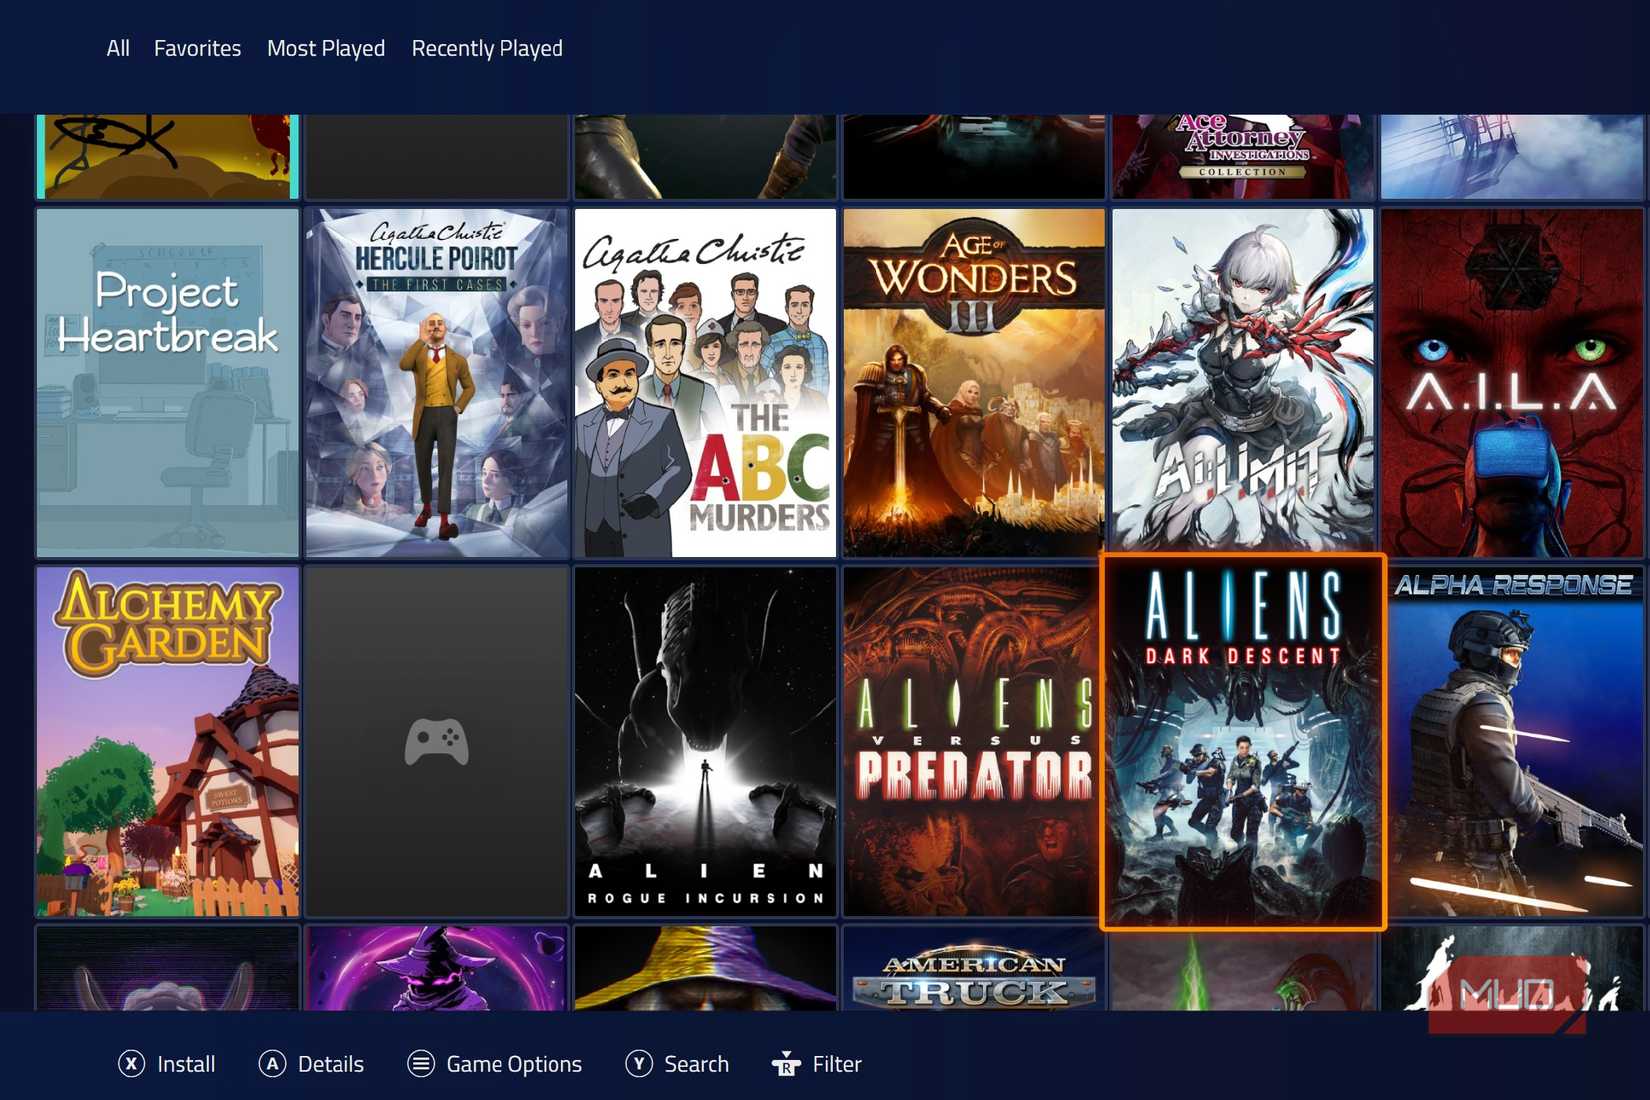
Task: Click the Install label in bottom bar
Action: click(185, 1064)
